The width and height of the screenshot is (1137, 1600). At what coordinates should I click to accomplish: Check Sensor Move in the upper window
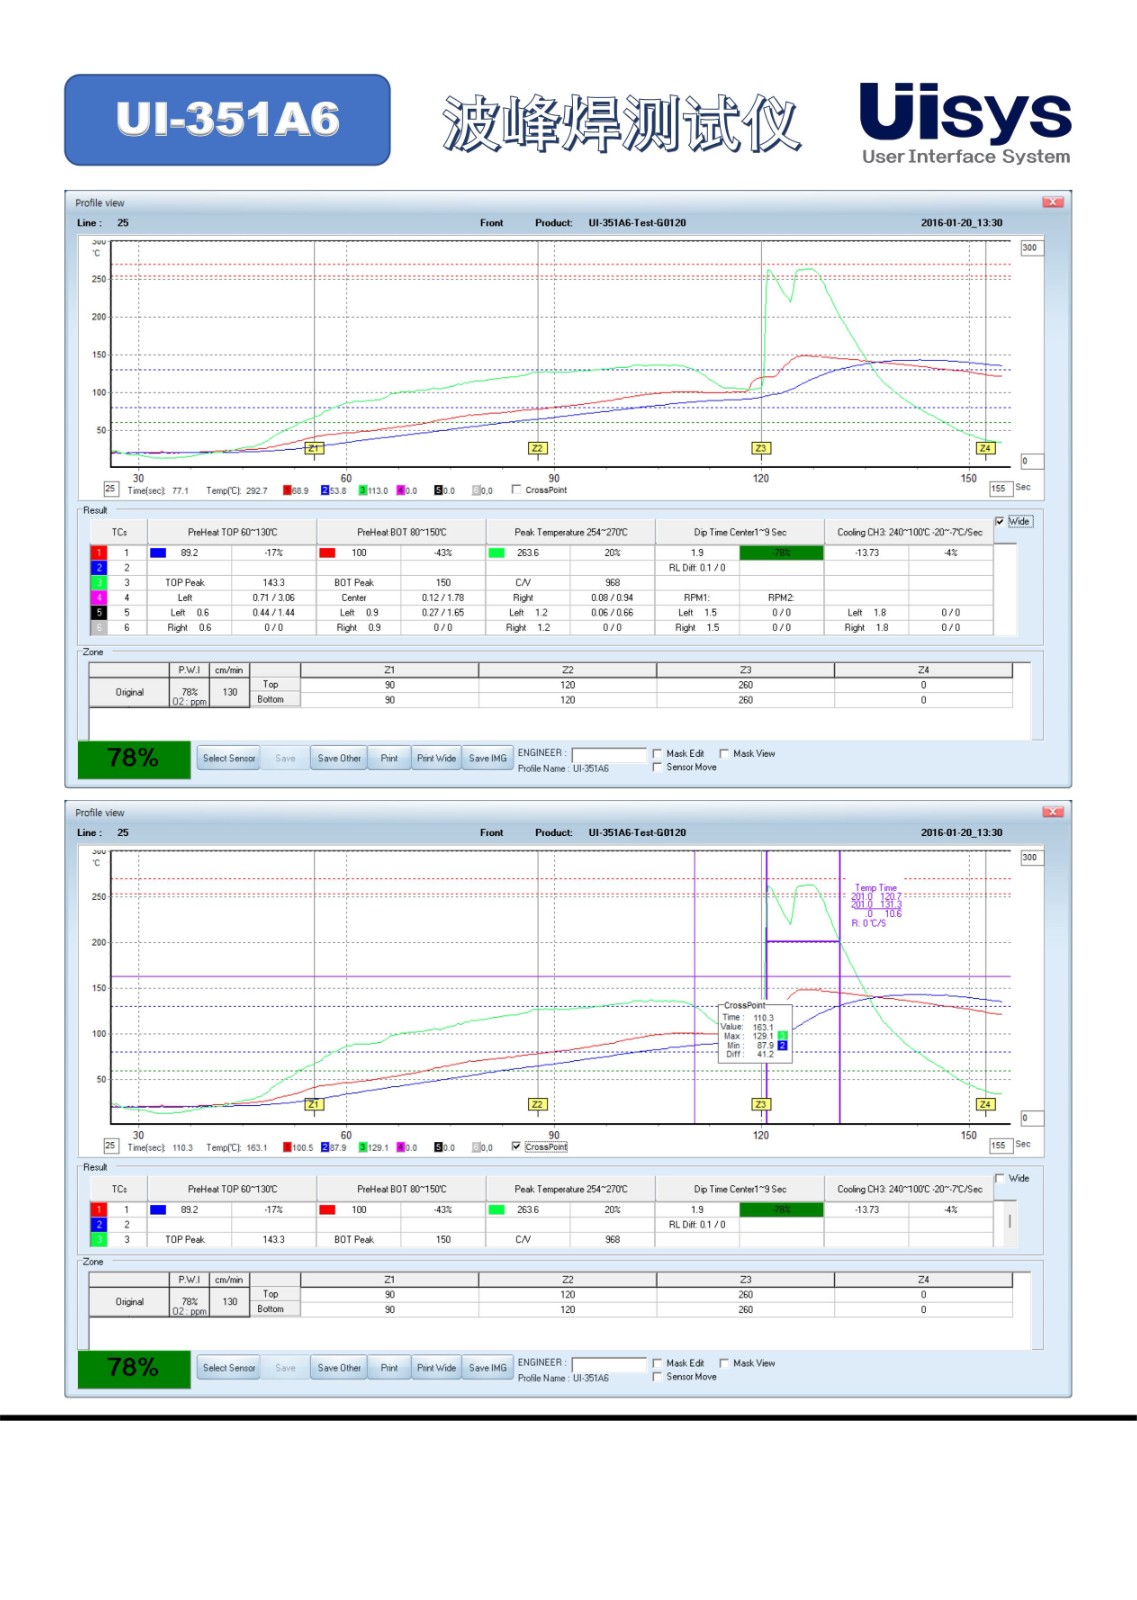click(x=657, y=767)
